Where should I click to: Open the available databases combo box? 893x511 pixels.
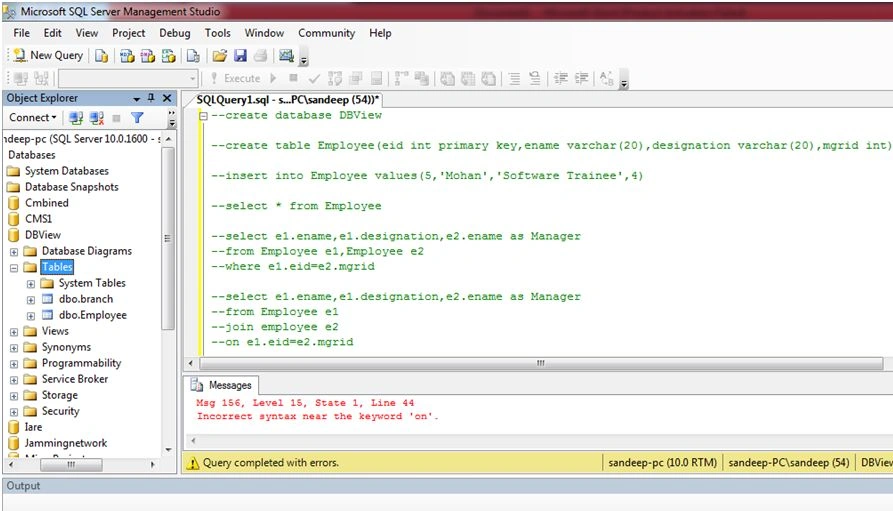pyautogui.click(x=128, y=78)
